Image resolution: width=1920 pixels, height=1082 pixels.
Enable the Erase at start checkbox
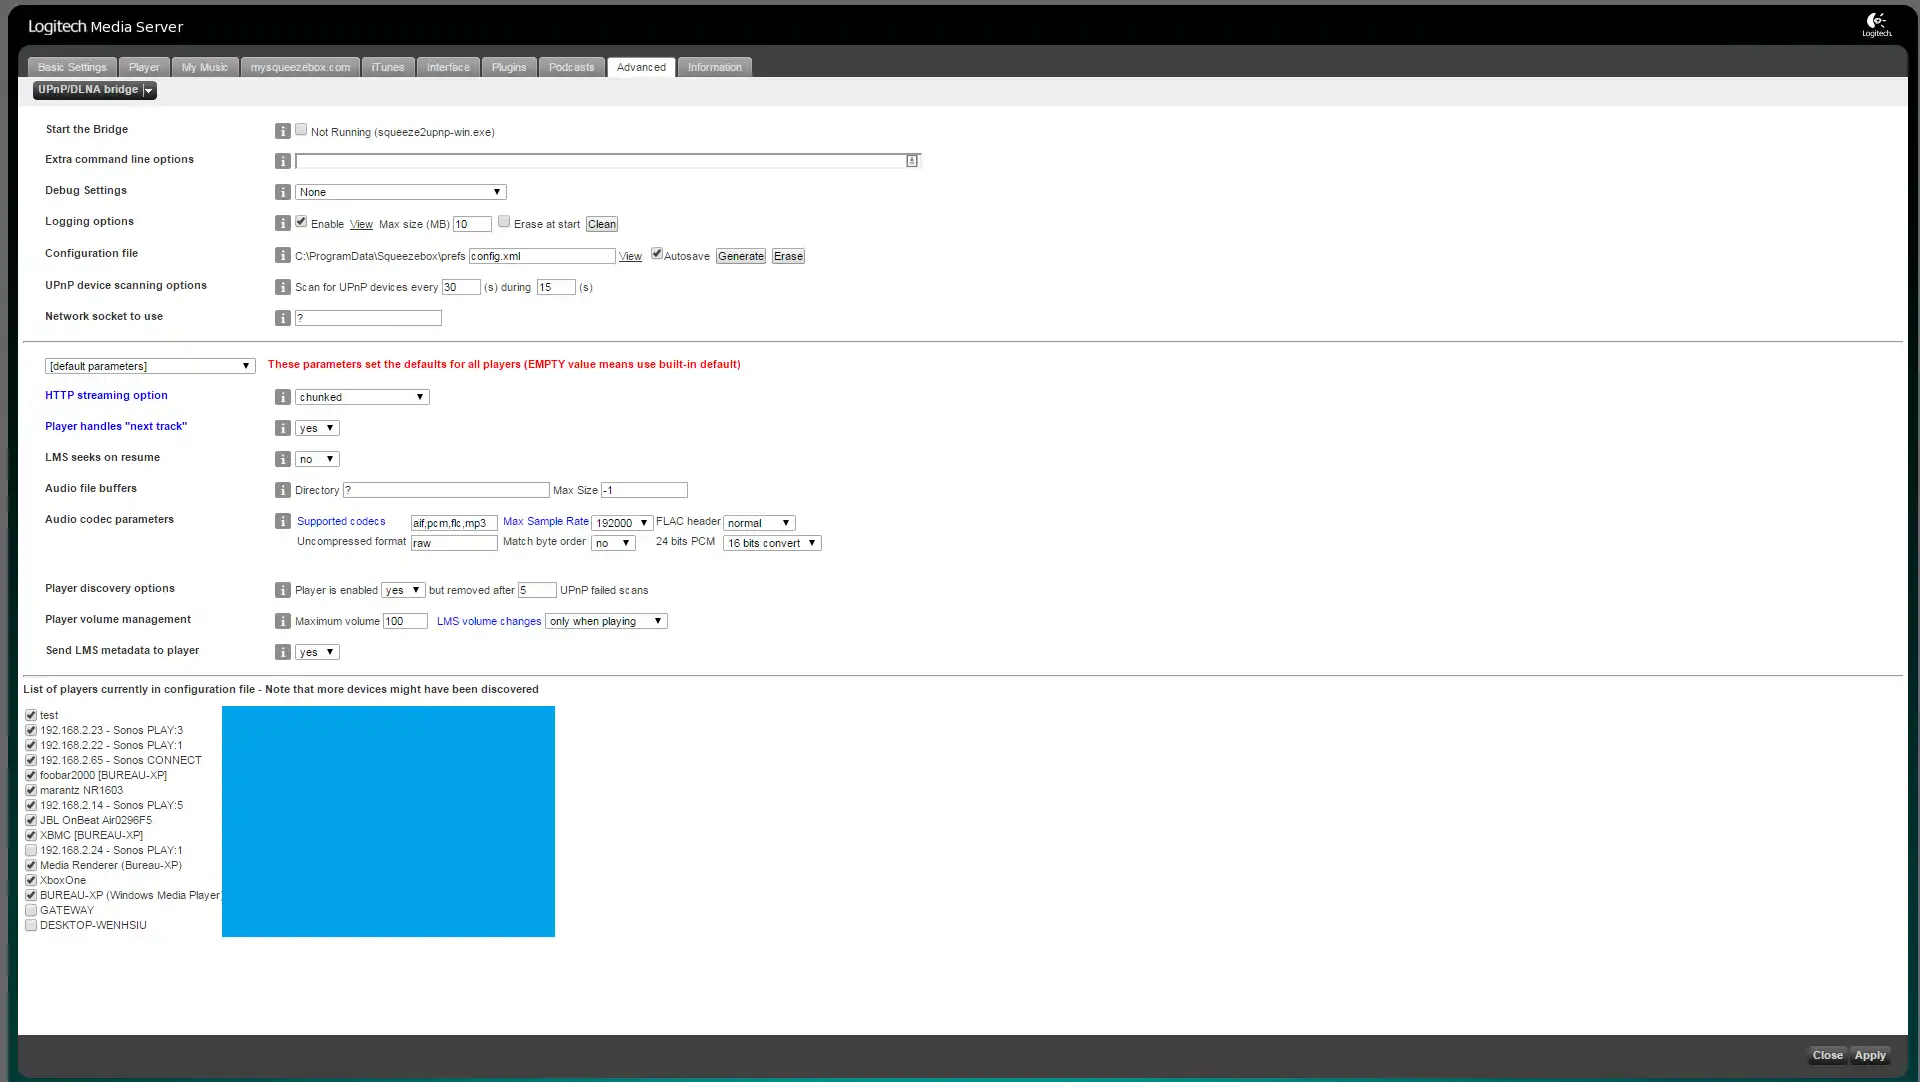504,222
